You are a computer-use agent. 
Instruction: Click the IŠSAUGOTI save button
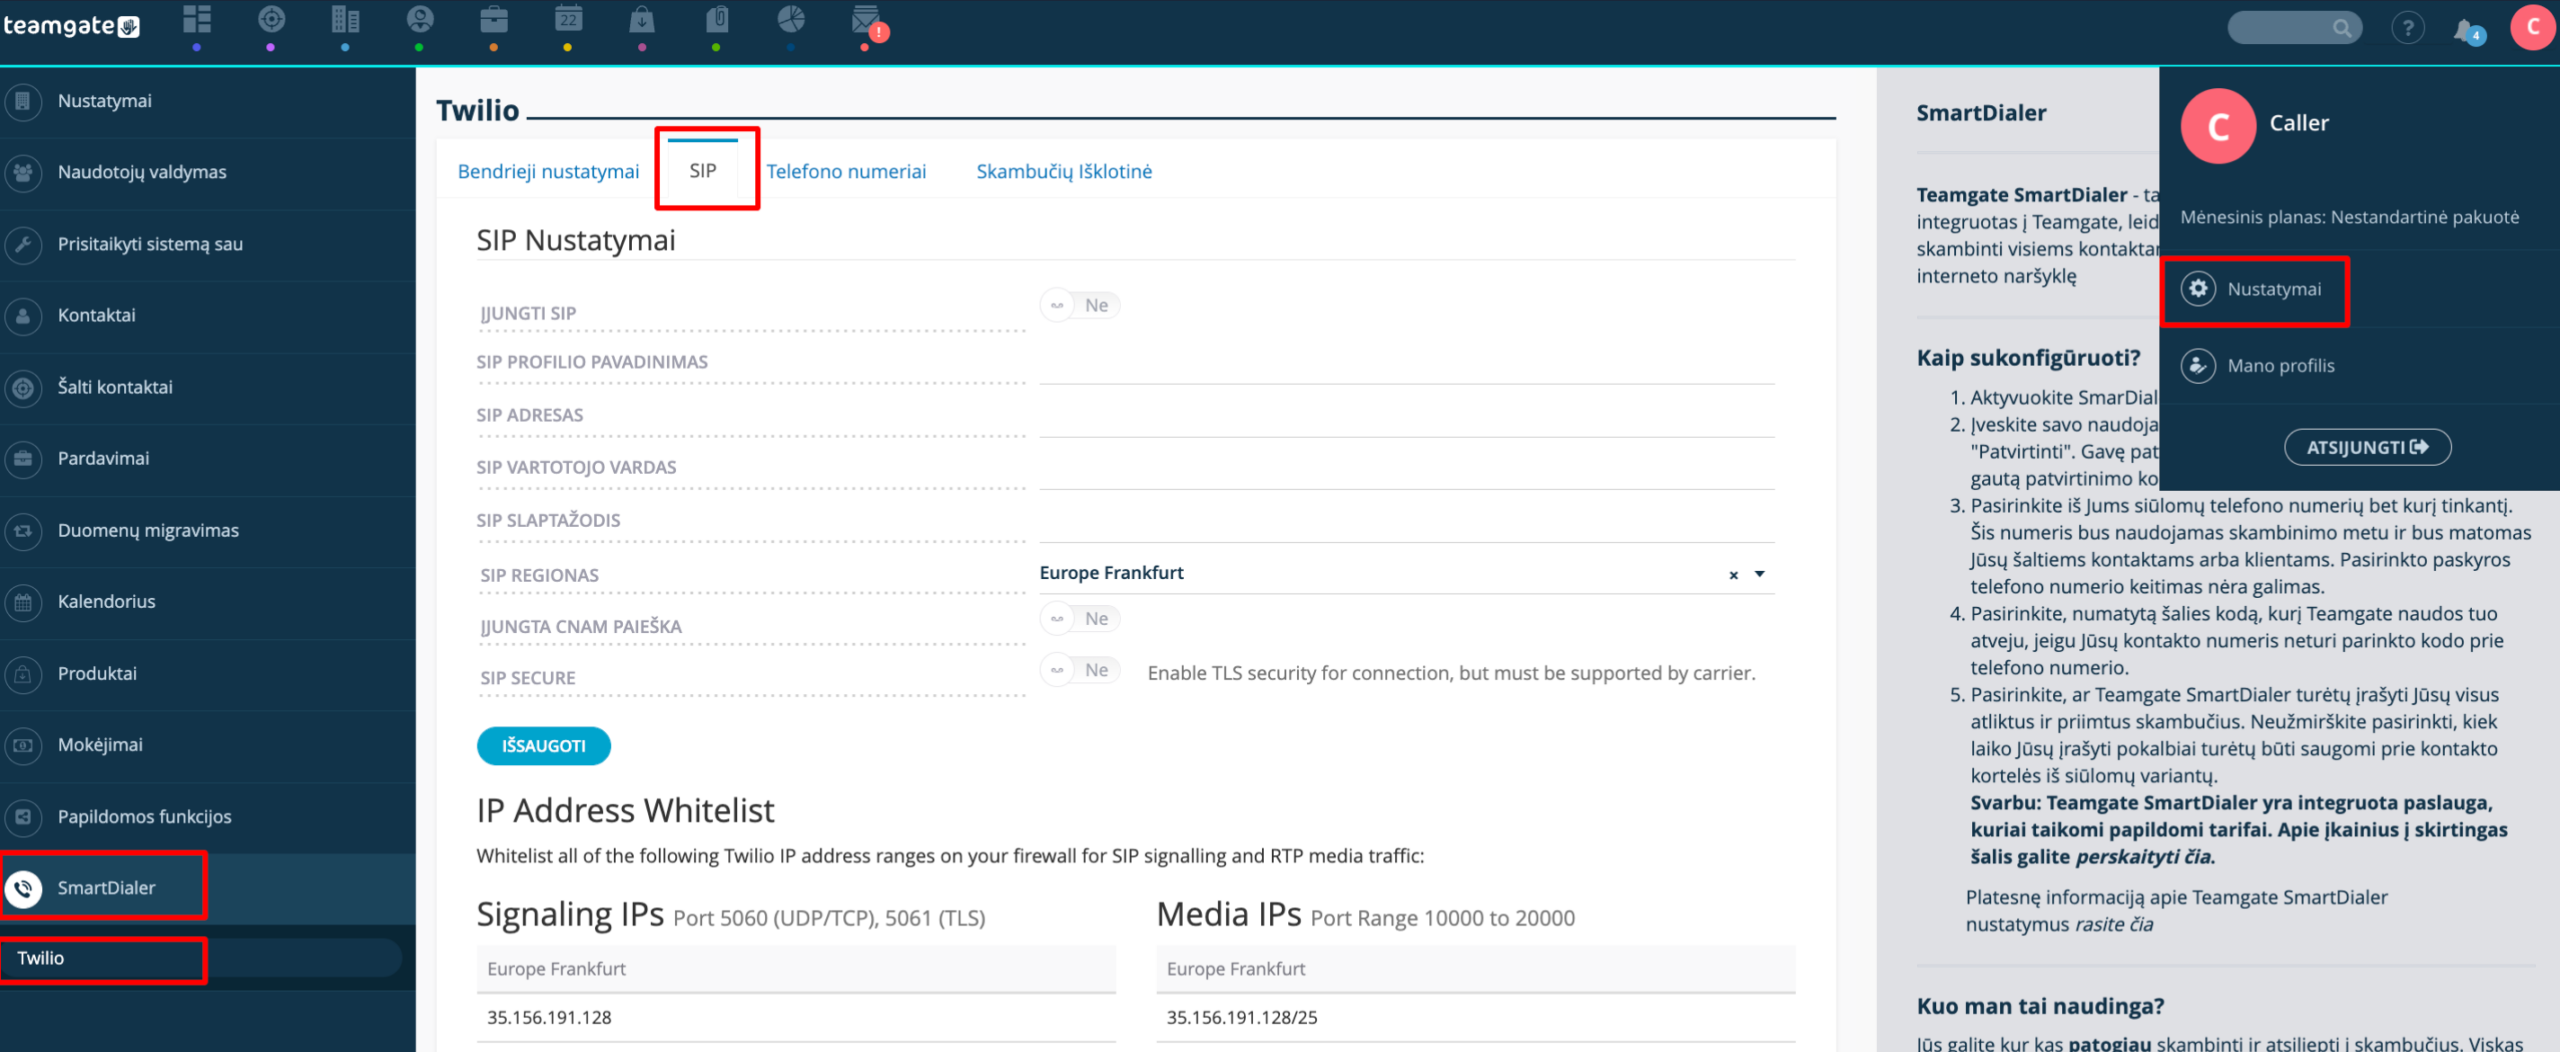point(543,746)
